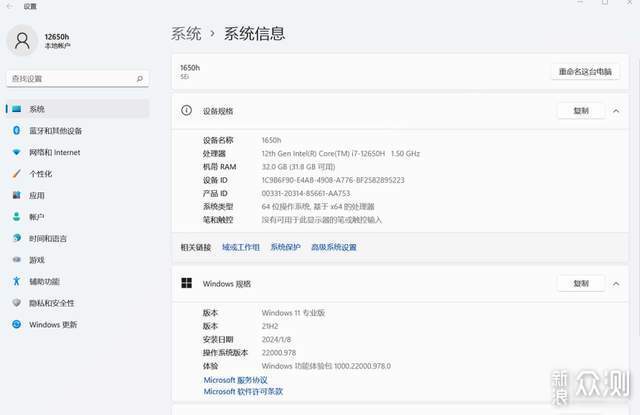The image size is (640, 415).
Task: Open 蓝牙和其他设备 settings
Action: [x=78, y=131]
